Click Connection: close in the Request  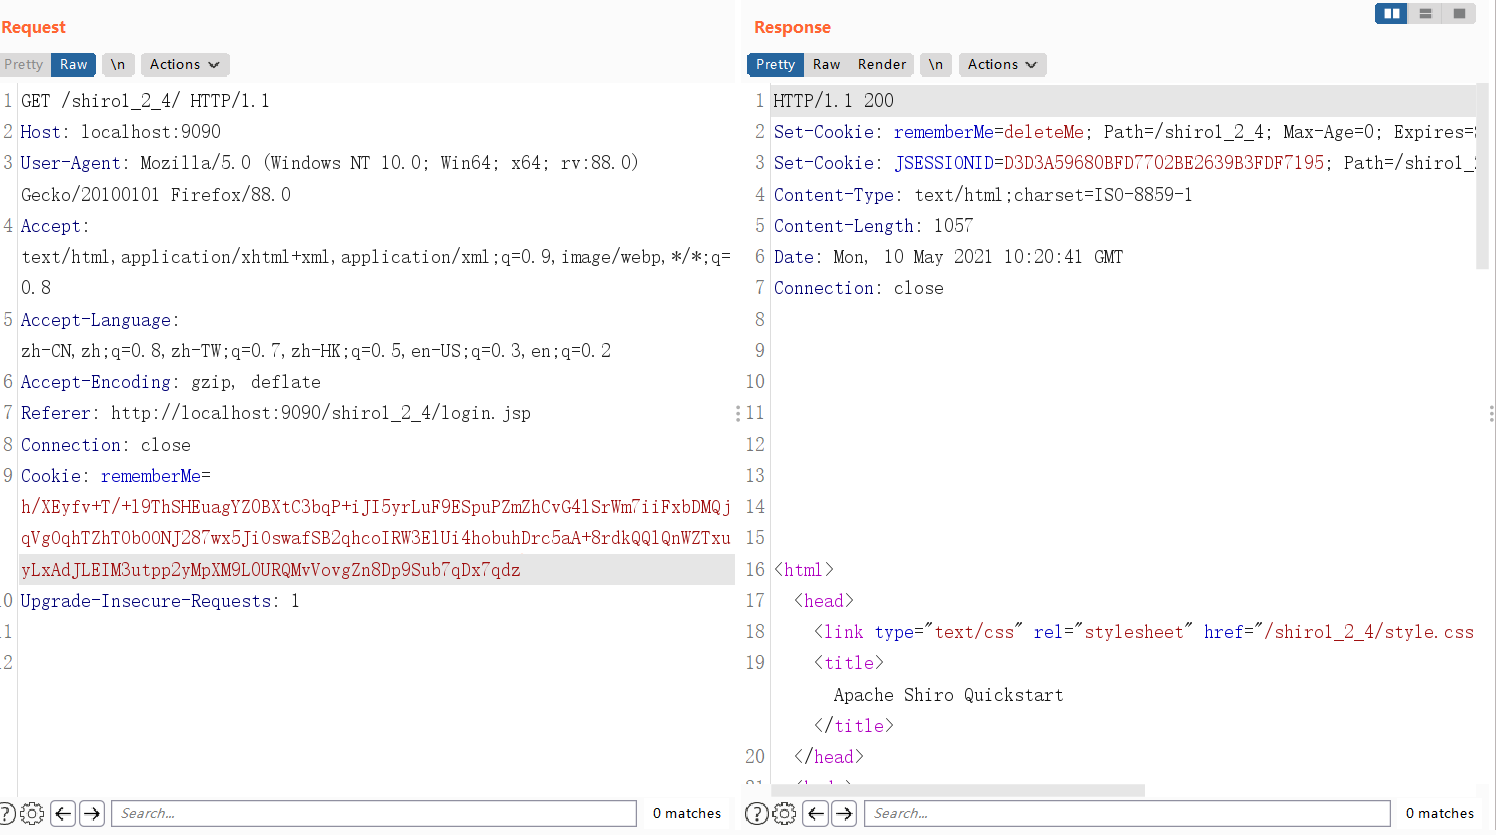106,445
